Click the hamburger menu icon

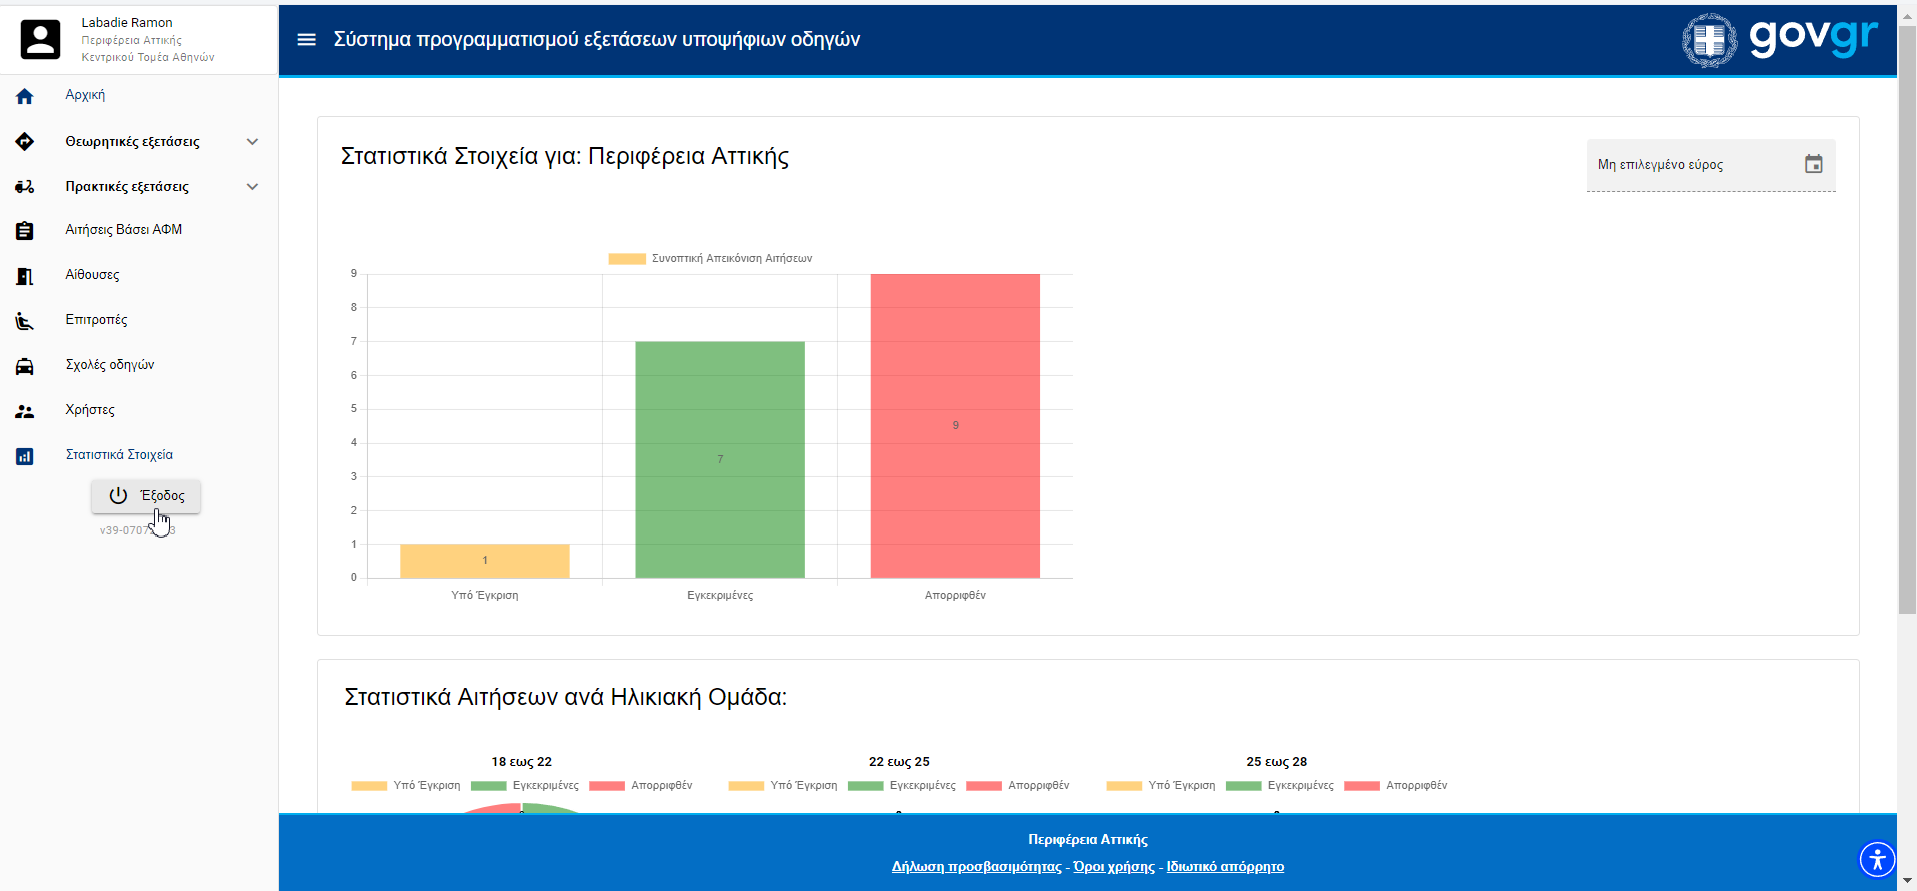306,39
